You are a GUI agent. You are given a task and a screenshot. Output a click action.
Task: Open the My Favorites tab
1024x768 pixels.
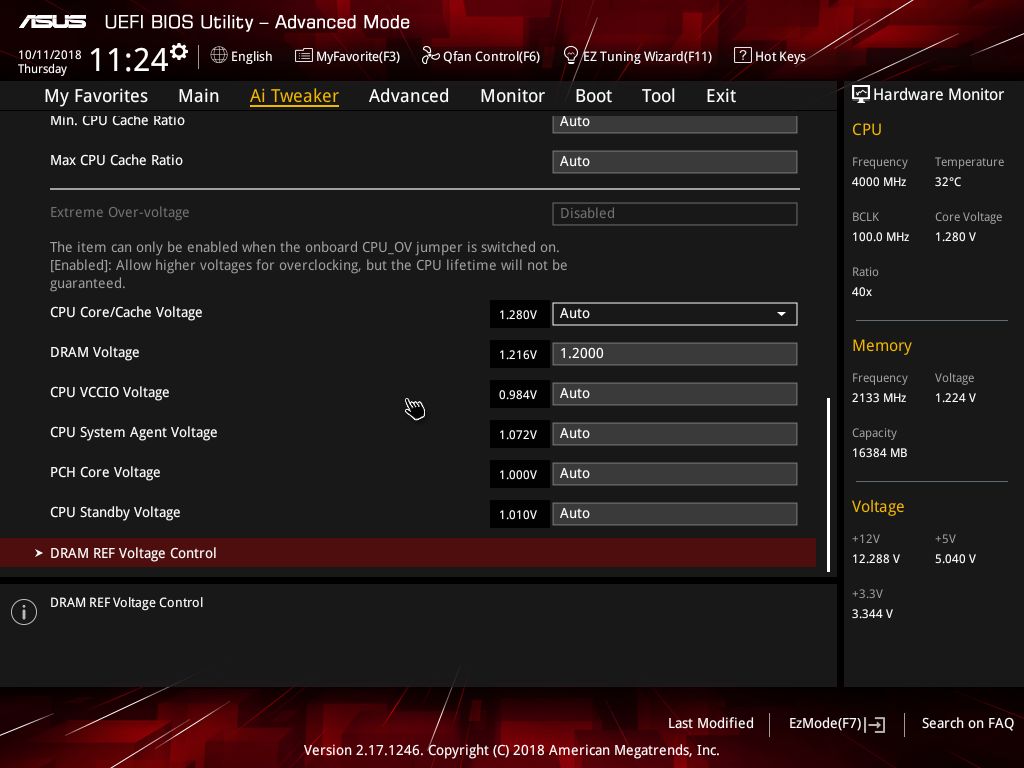pyautogui.click(x=96, y=96)
